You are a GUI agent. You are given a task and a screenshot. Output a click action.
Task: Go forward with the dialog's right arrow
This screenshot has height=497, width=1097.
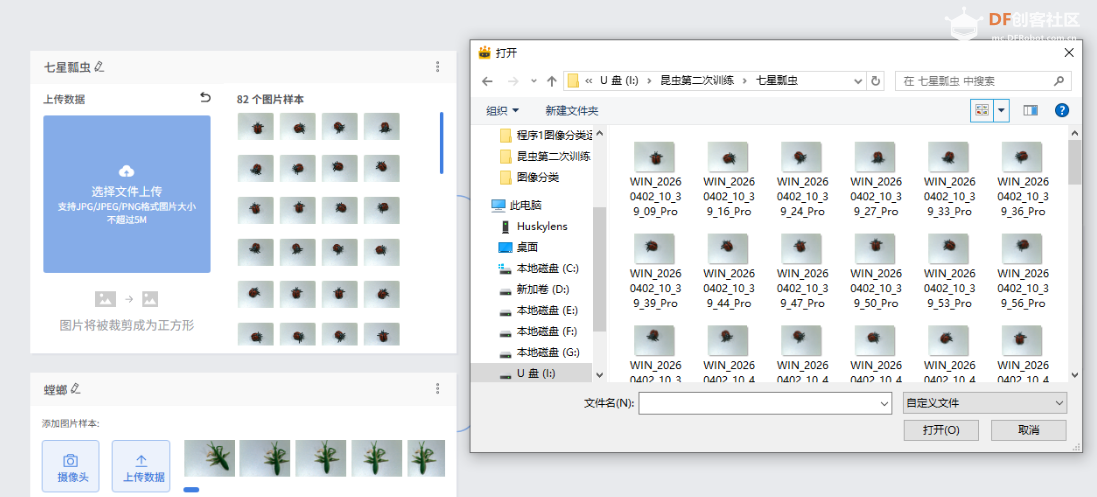click(512, 81)
